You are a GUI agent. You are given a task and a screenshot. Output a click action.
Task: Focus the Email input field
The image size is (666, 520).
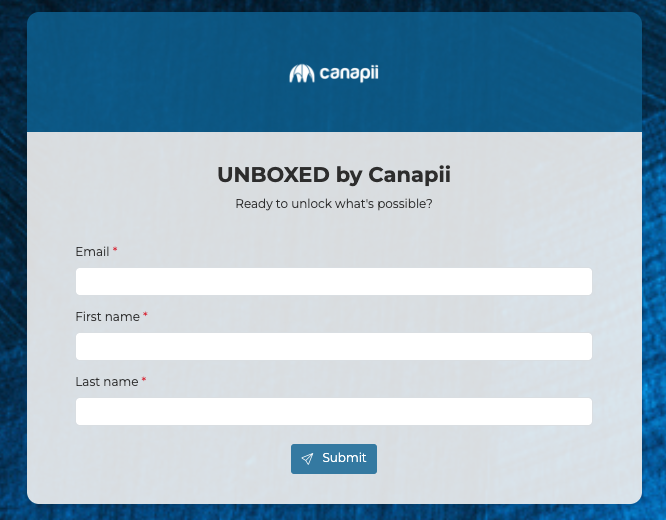point(333,281)
